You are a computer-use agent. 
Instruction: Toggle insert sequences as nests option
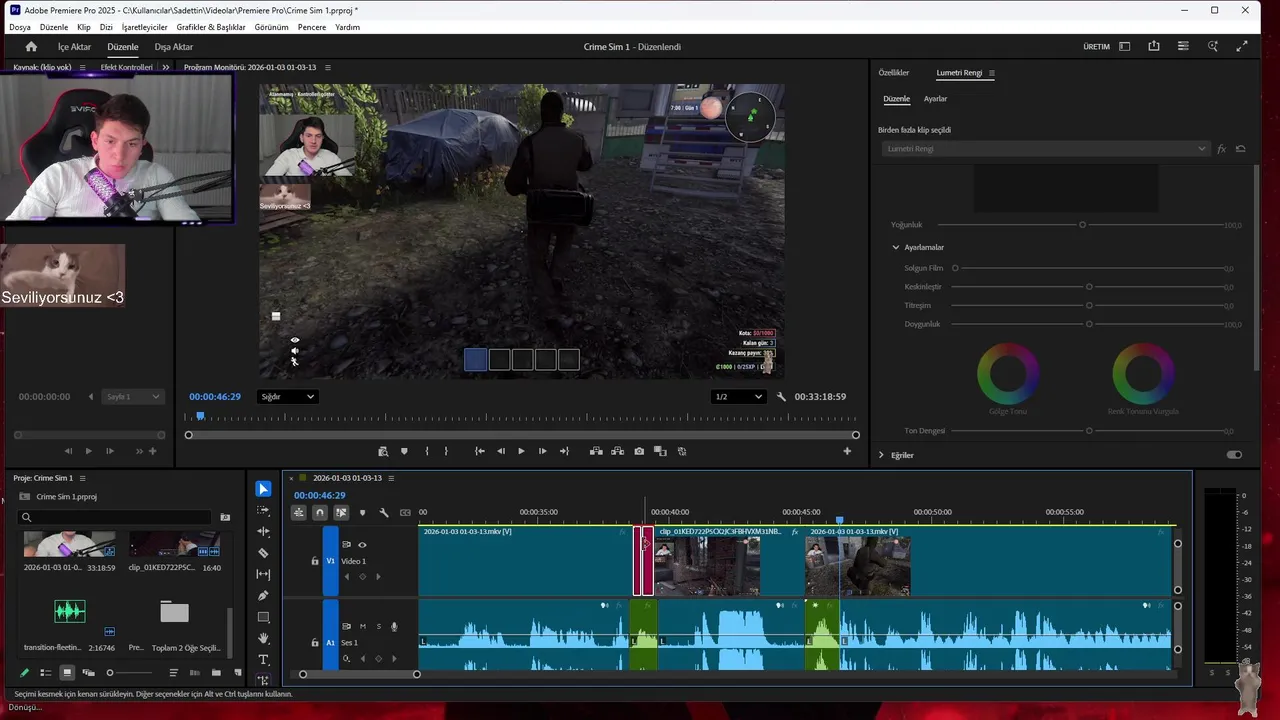pos(298,513)
